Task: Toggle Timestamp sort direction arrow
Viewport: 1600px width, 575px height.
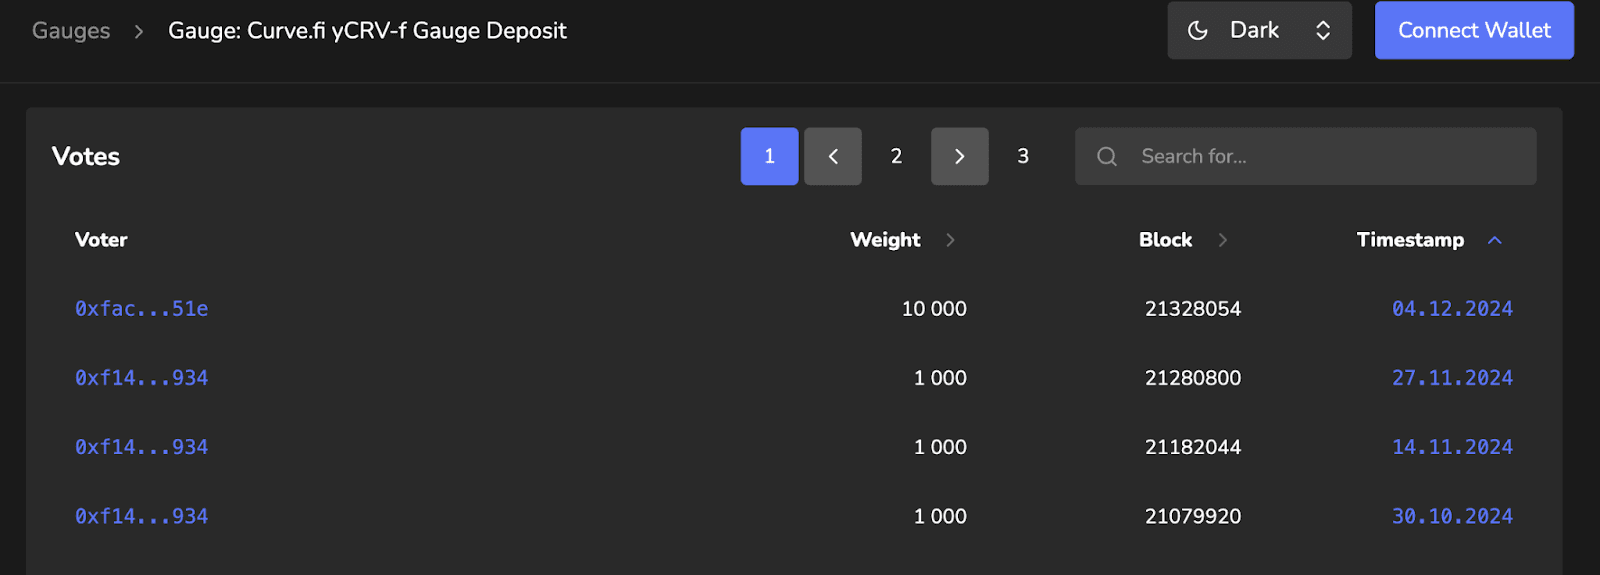Action: (x=1495, y=240)
